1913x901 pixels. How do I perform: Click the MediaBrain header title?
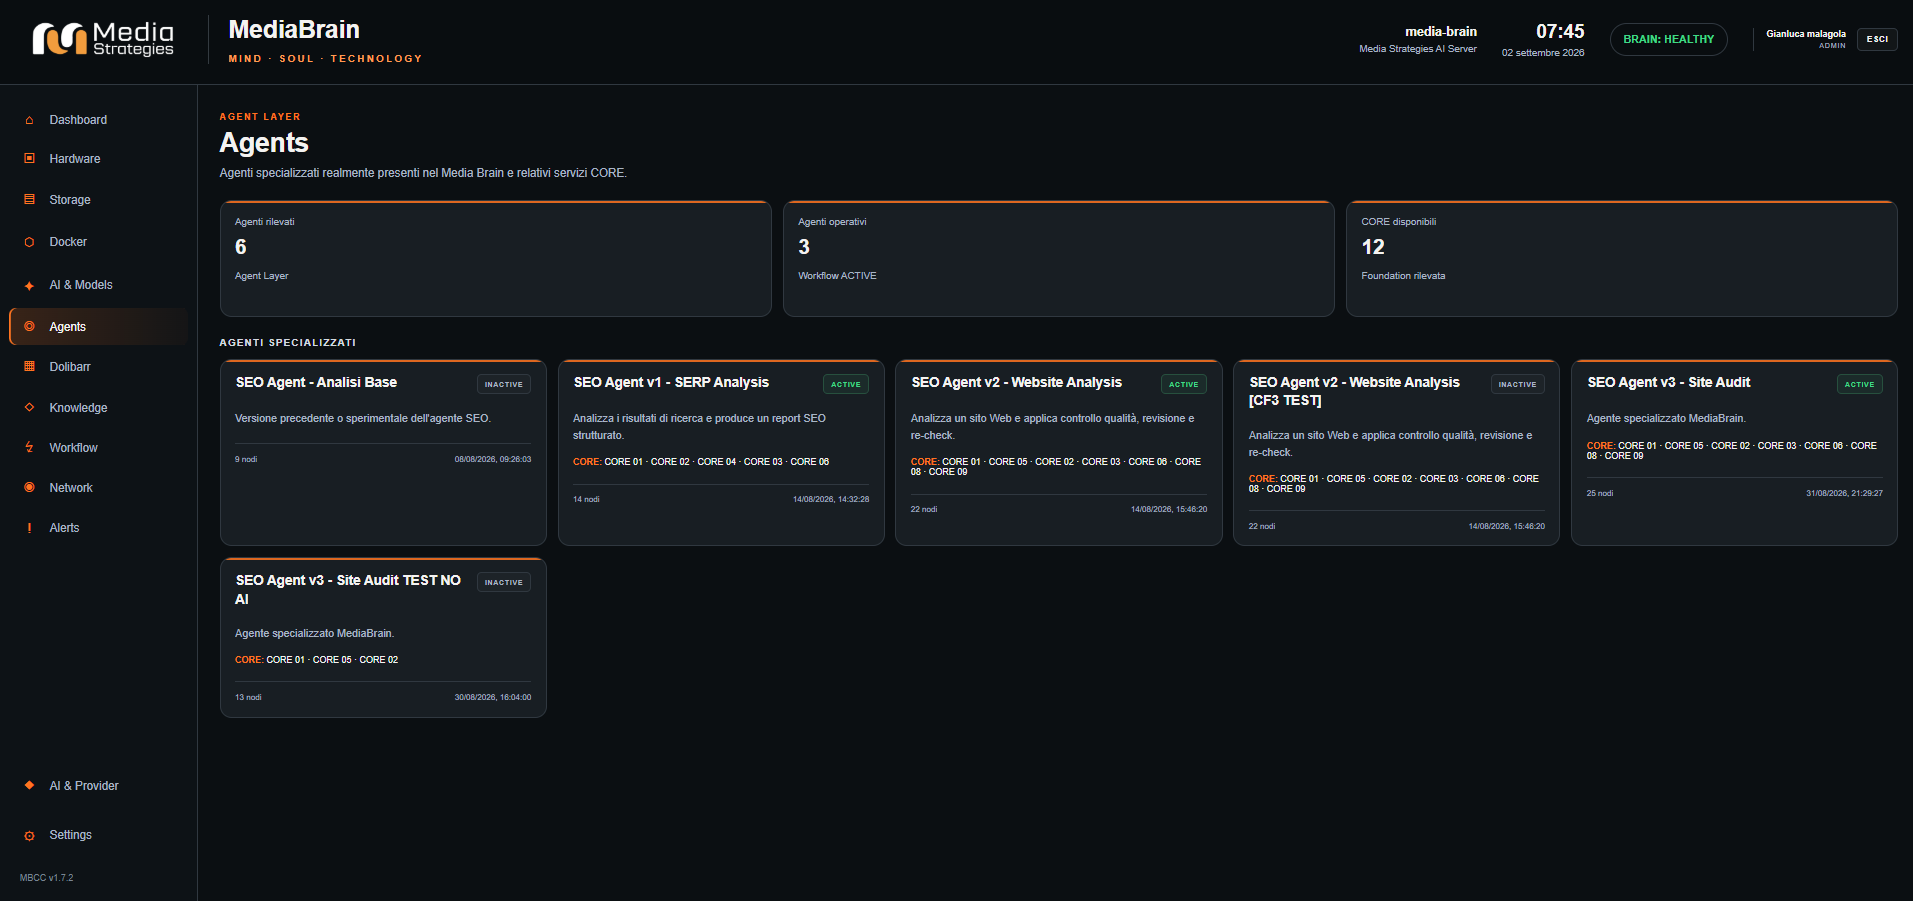tap(294, 30)
